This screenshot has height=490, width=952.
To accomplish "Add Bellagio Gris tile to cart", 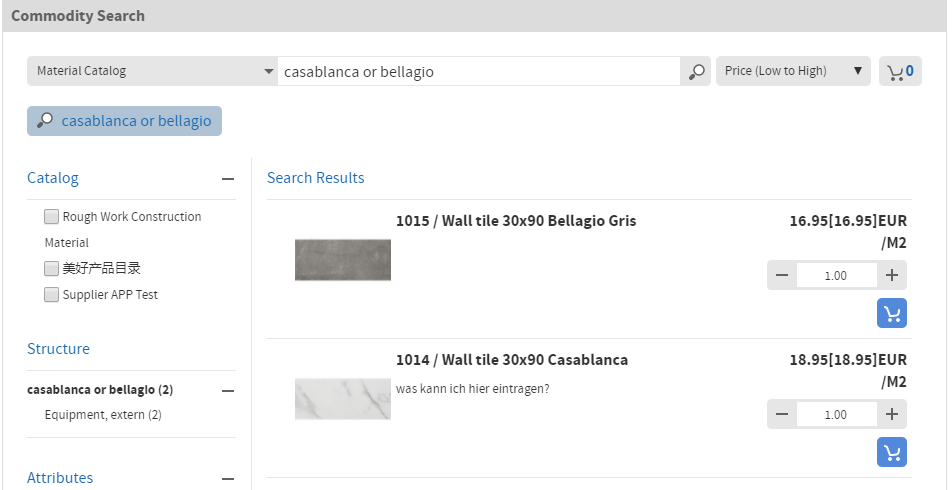I will (891, 313).
